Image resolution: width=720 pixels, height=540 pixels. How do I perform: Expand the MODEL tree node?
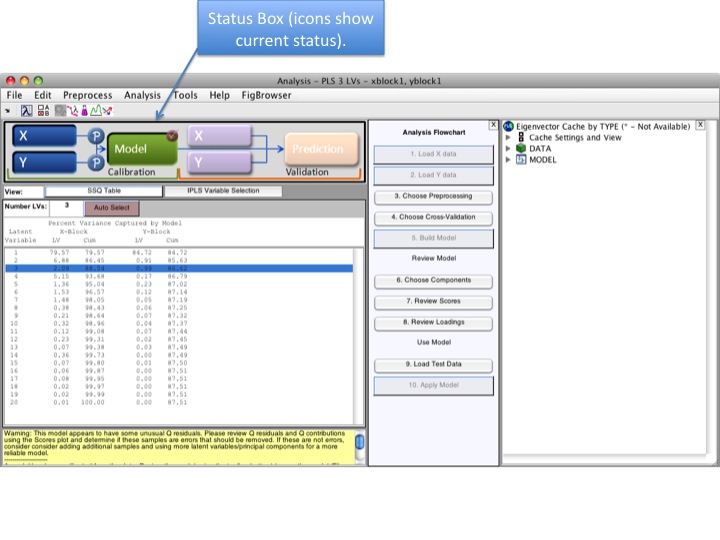509,159
